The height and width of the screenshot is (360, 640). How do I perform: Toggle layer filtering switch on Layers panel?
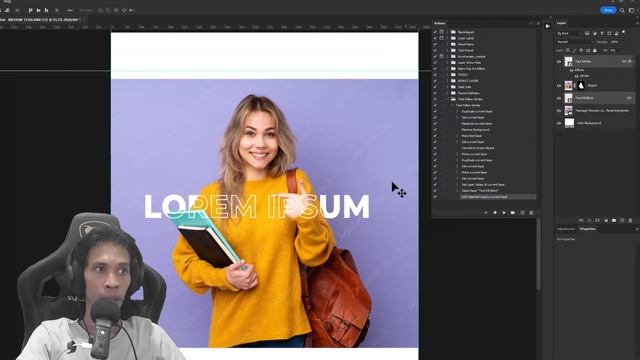(623, 32)
